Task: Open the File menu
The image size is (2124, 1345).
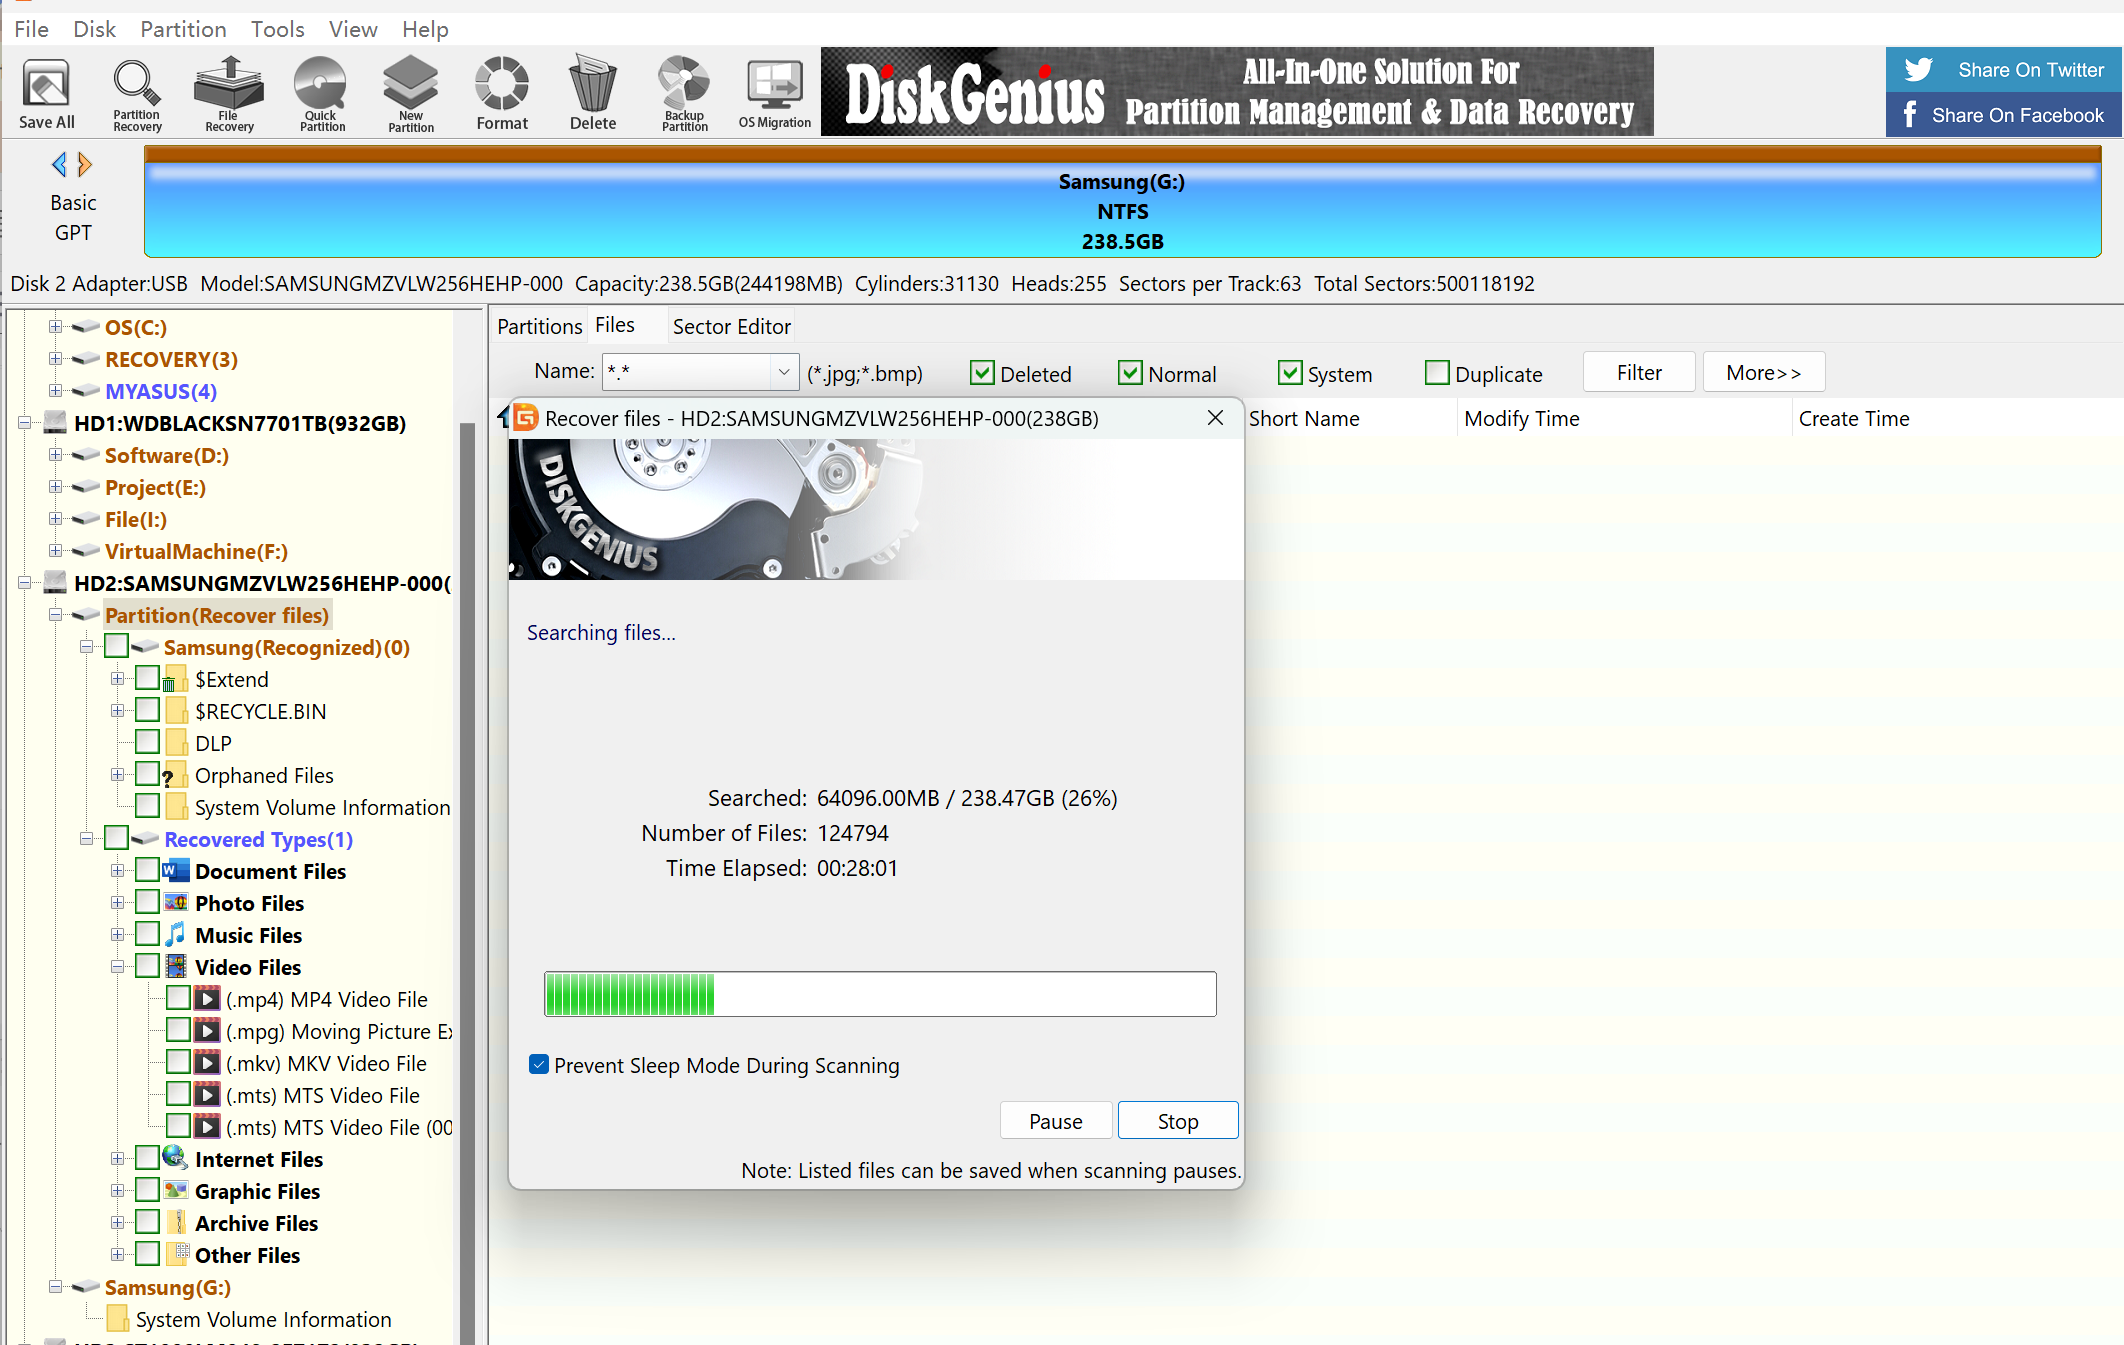Action: coord(31,29)
